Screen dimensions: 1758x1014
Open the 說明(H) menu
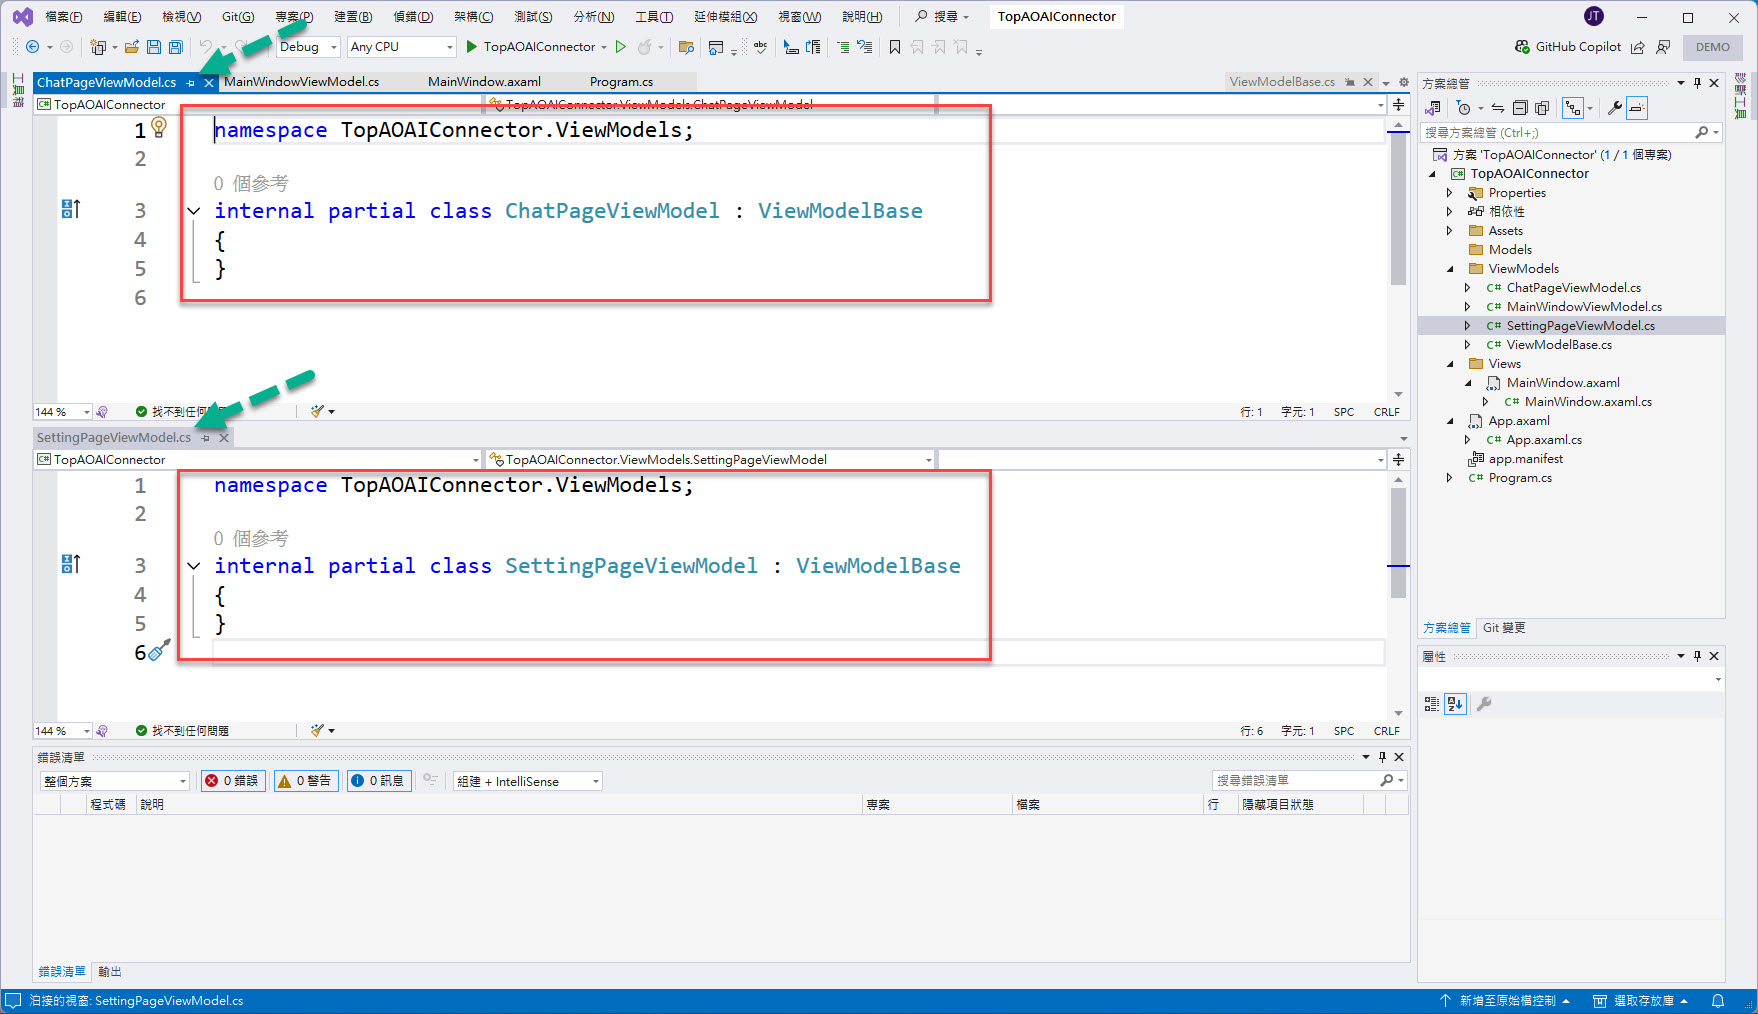862,16
